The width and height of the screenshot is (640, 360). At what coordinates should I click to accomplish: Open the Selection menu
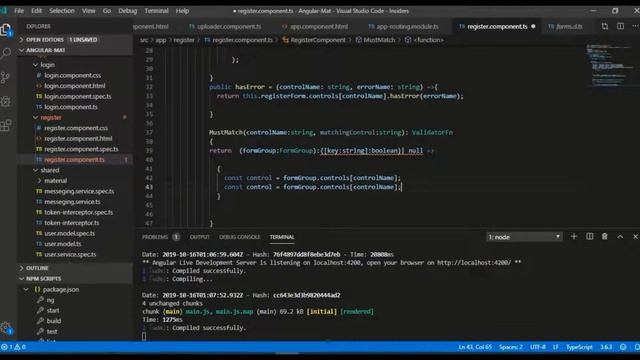click(62, 11)
